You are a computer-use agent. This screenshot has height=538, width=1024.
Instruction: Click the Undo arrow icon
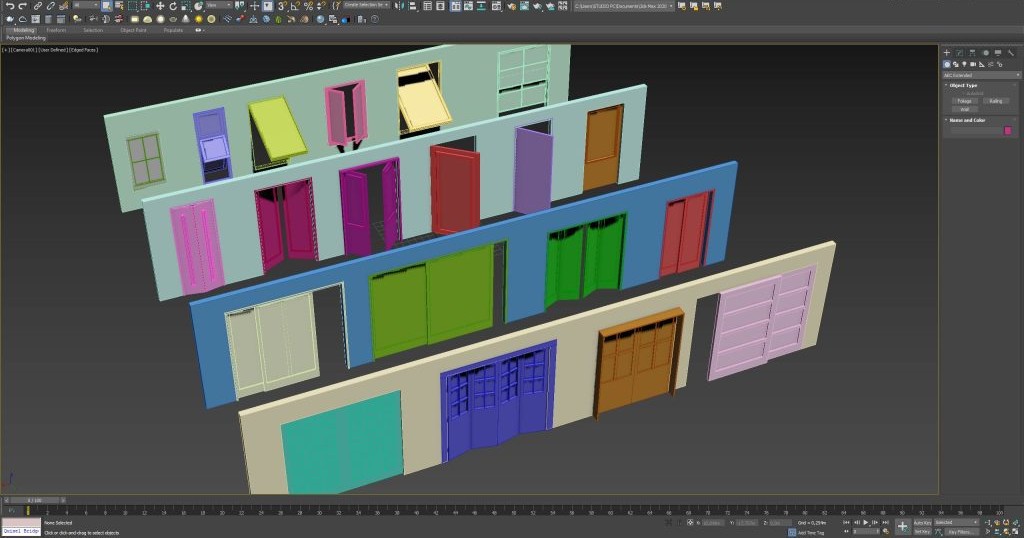tap(10, 6)
